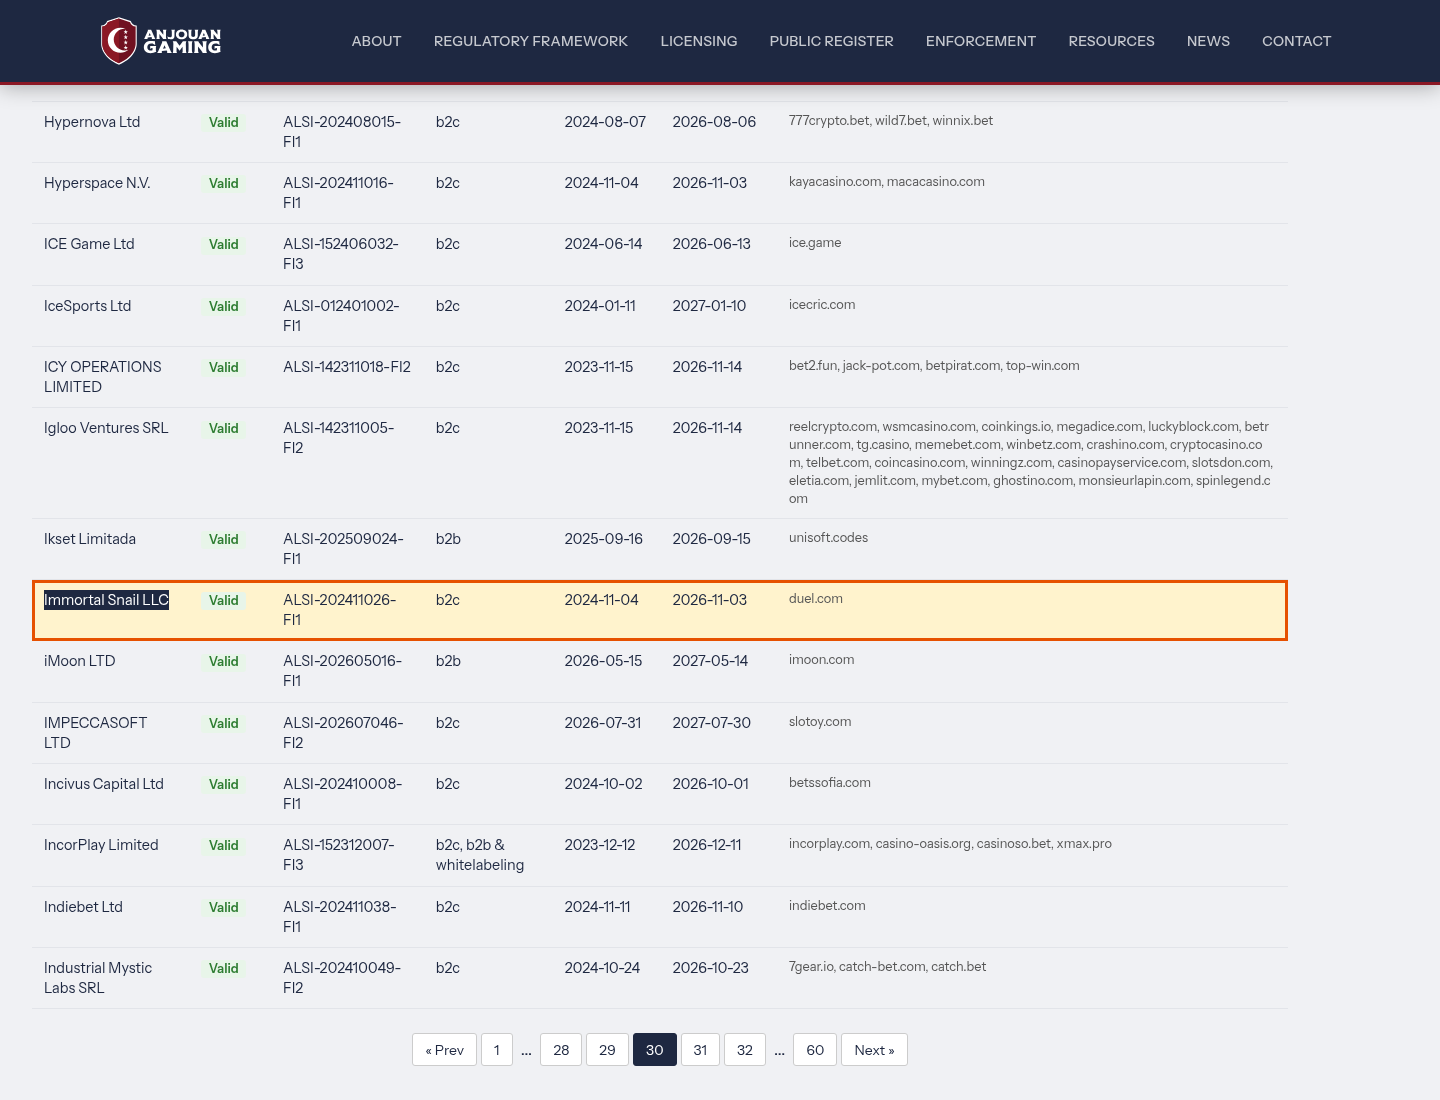The width and height of the screenshot is (1440, 1100).
Task: Select Industrial Mystic Labs SRL name
Action: [98, 978]
